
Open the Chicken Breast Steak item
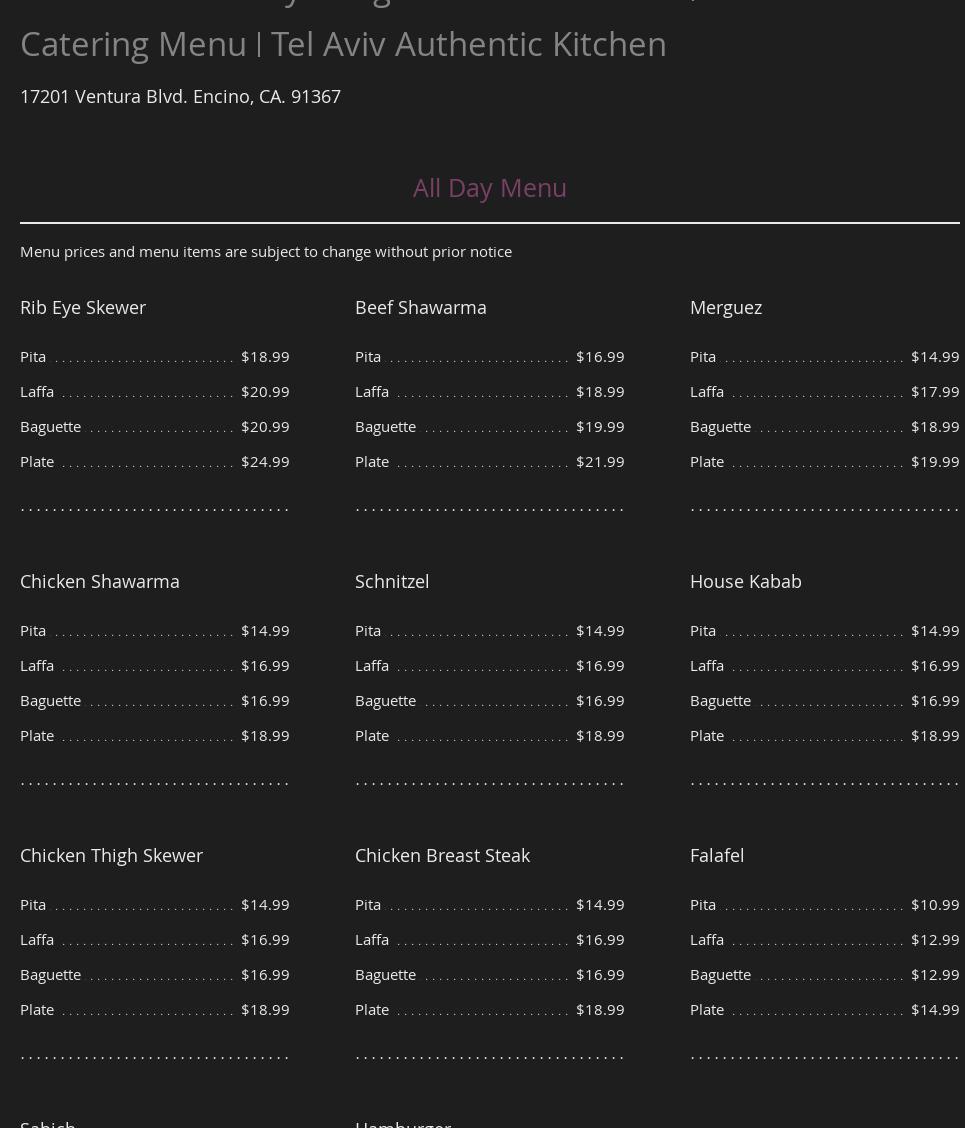tap(442, 855)
